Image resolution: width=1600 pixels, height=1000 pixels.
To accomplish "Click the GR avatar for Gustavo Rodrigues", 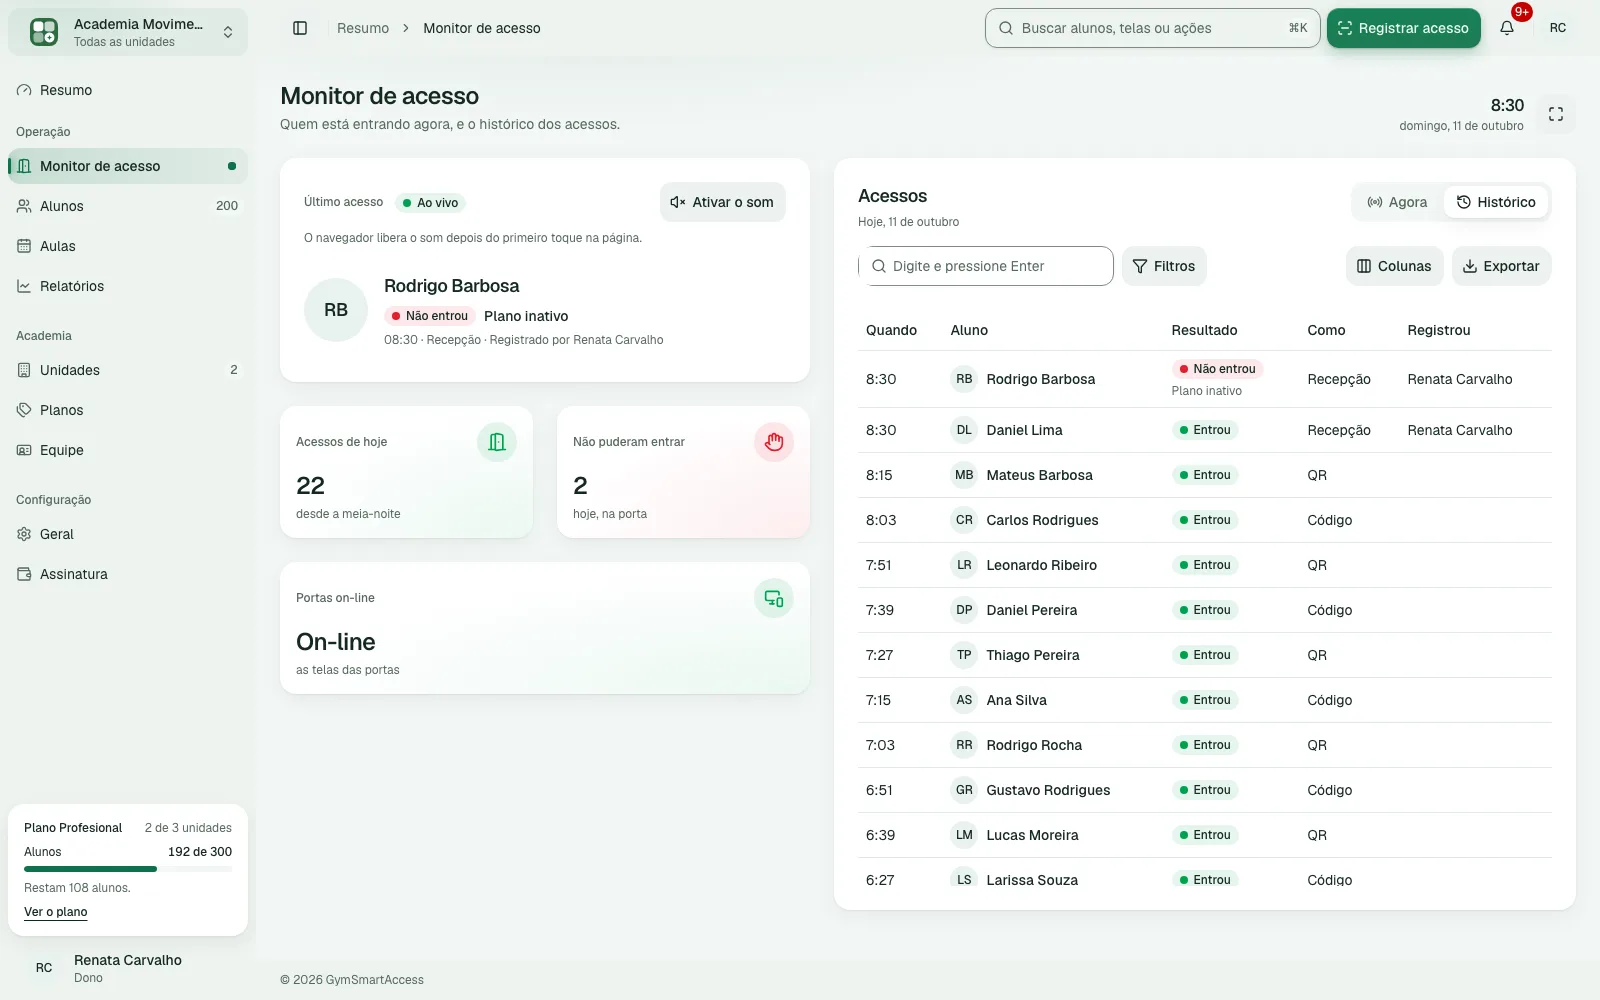I will point(964,790).
